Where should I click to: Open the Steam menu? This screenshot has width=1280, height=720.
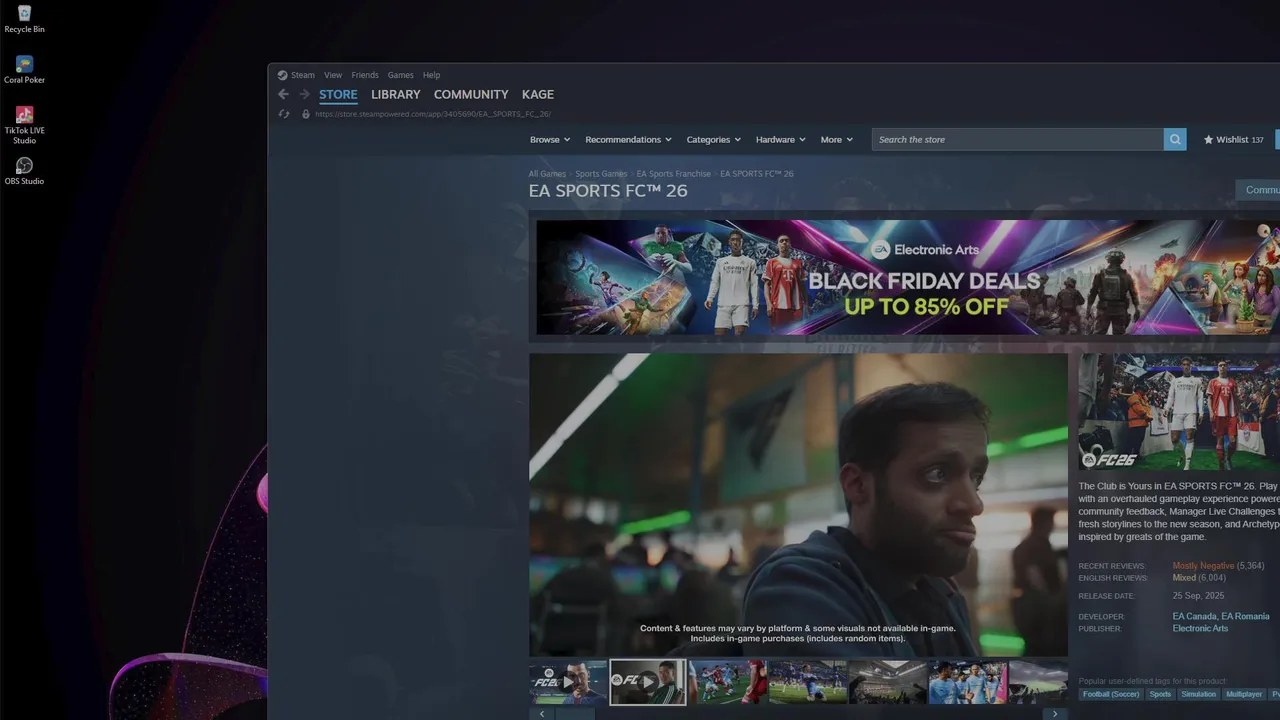click(302, 75)
